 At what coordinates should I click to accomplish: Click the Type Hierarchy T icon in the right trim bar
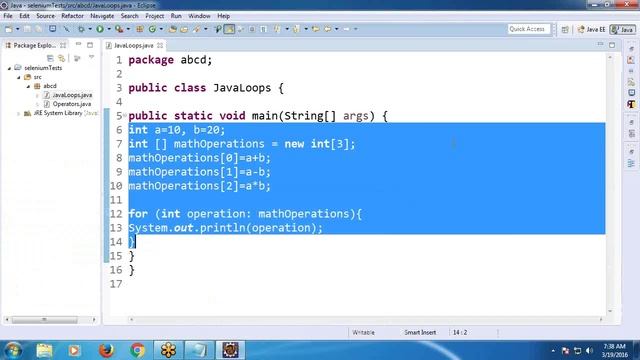pos(631,104)
